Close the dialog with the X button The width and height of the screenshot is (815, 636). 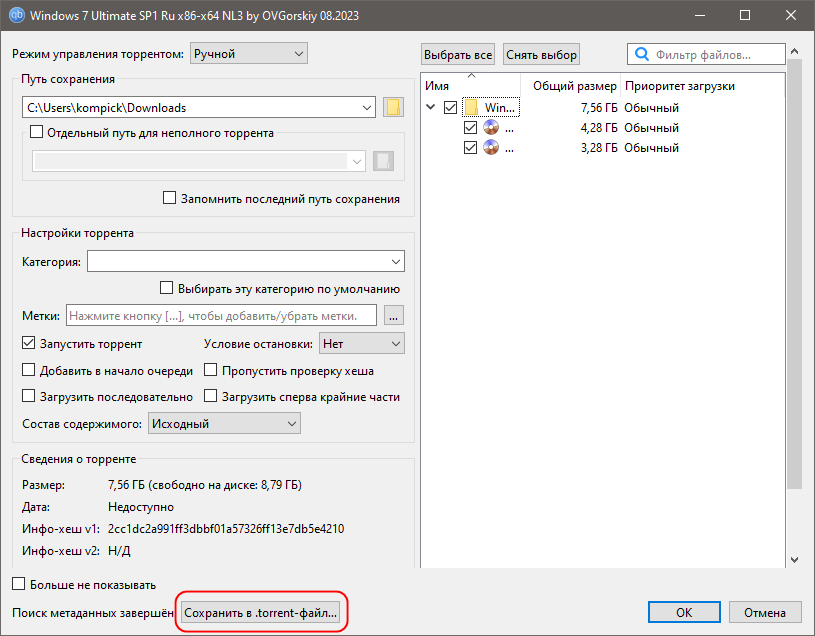pyautogui.click(x=791, y=15)
